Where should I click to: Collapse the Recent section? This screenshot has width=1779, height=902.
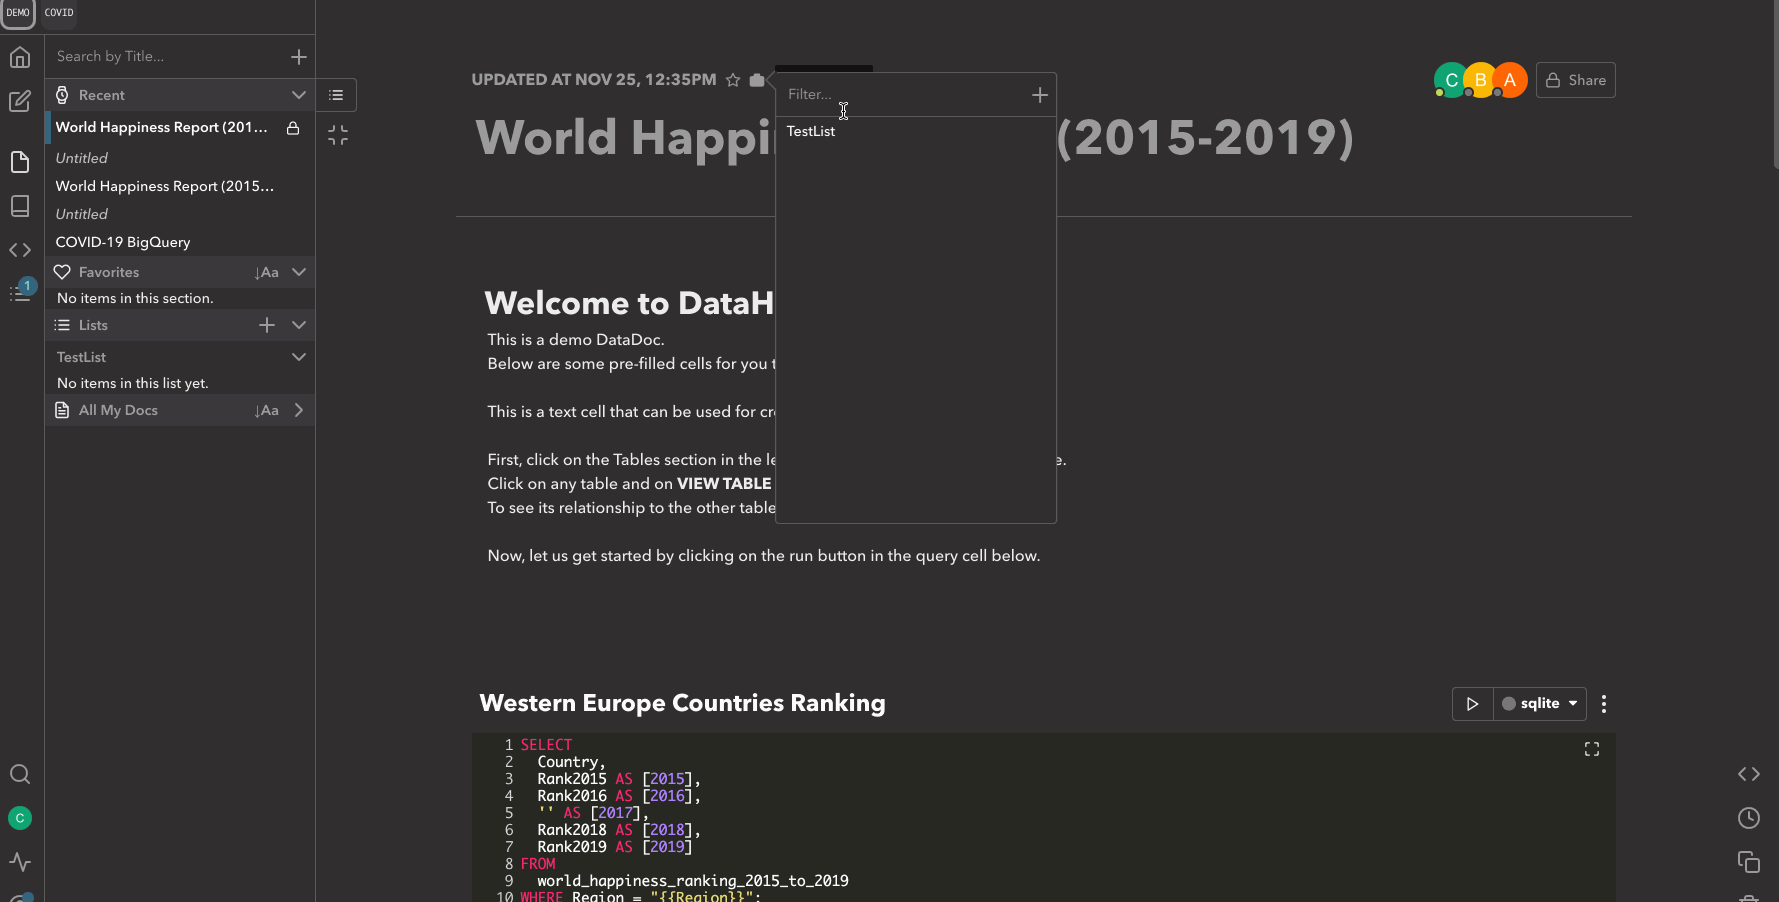coord(298,95)
